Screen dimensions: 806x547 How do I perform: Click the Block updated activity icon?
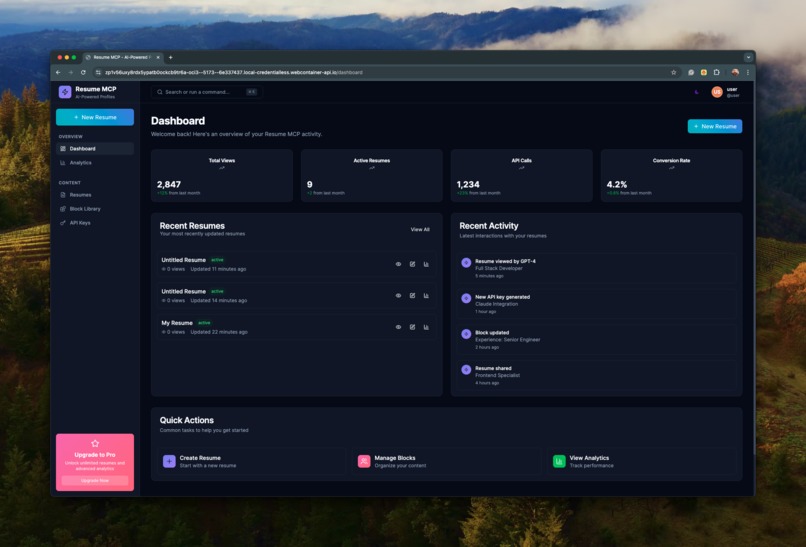tap(466, 334)
